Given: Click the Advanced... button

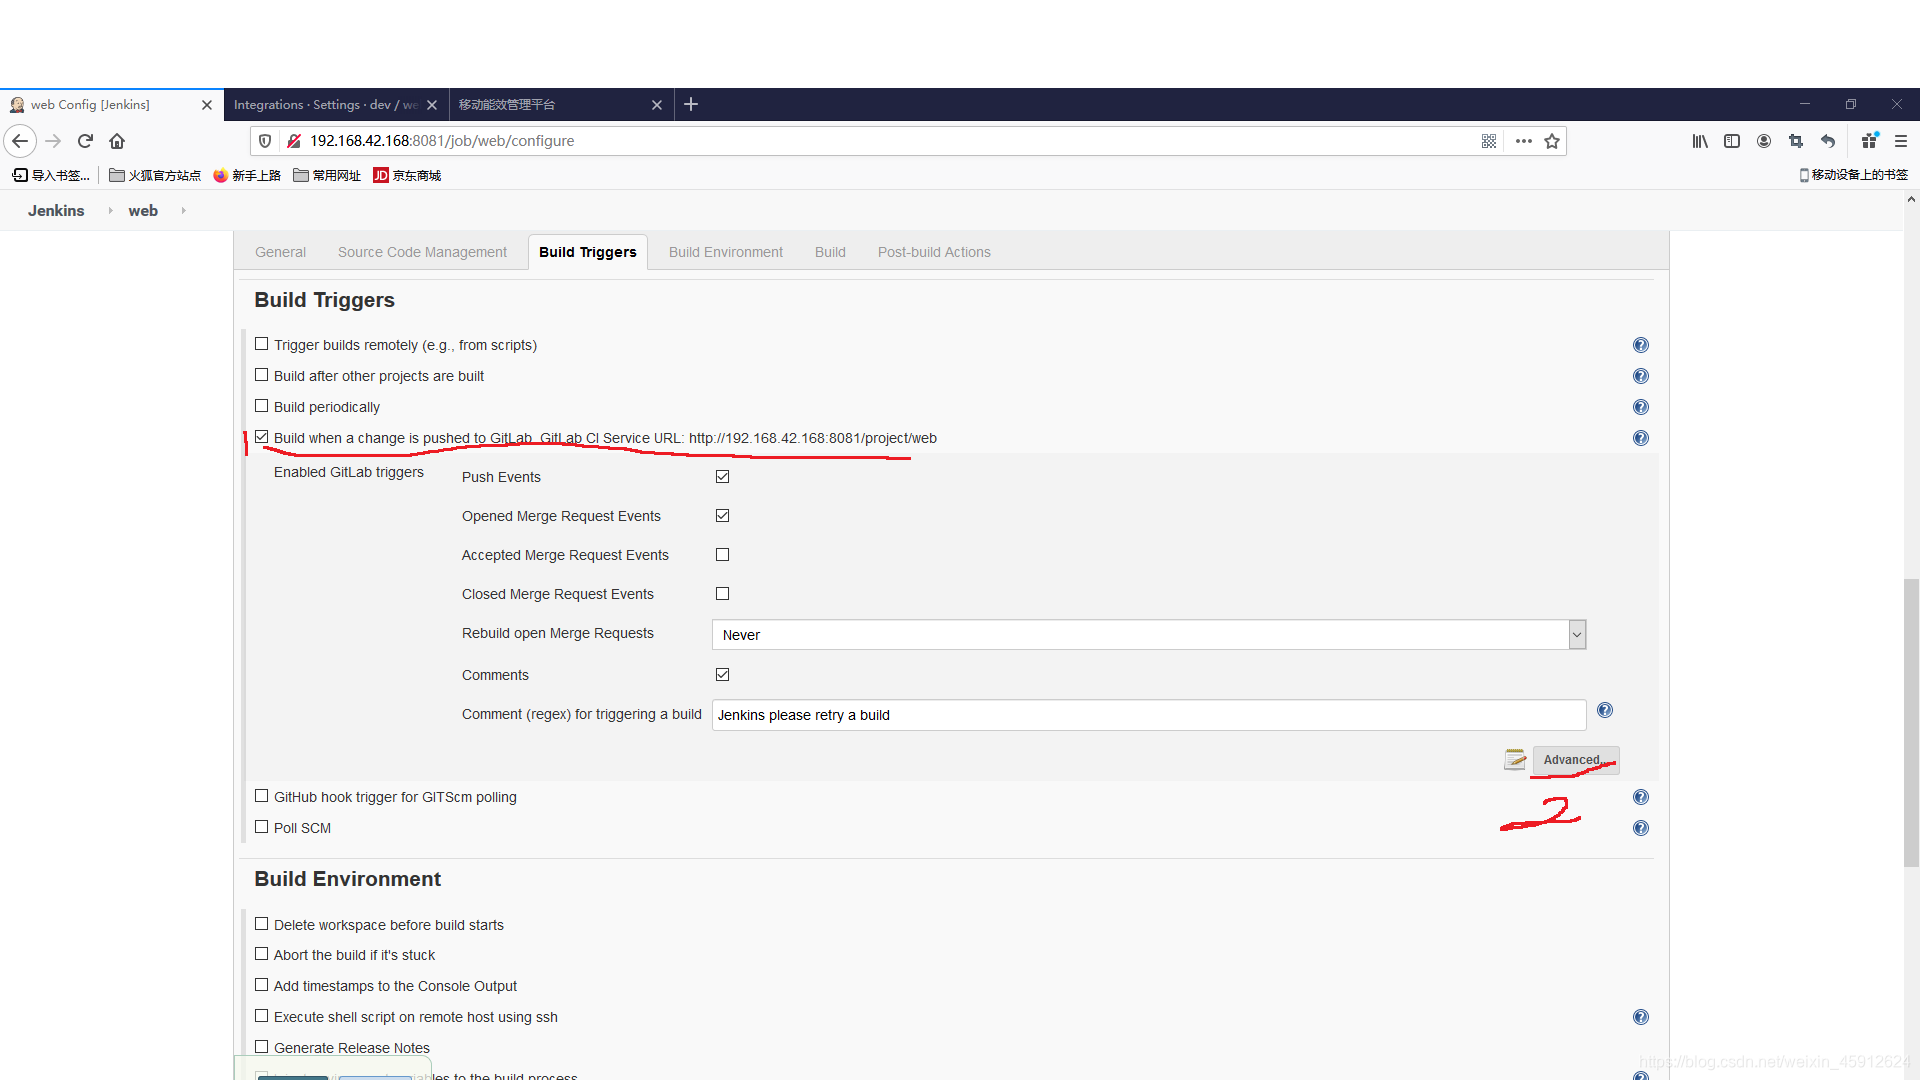Looking at the screenshot, I should coord(1576,760).
